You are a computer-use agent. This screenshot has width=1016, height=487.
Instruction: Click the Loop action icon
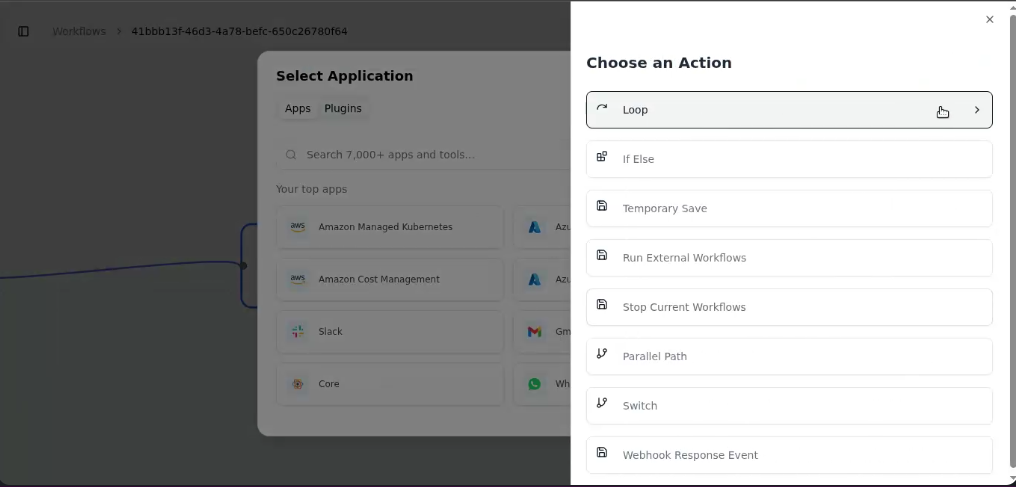(x=602, y=108)
